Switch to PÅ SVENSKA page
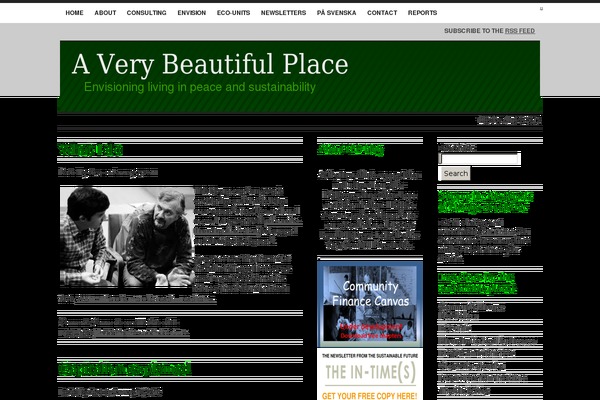The width and height of the screenshot is (600, 400). click(336, 13)
